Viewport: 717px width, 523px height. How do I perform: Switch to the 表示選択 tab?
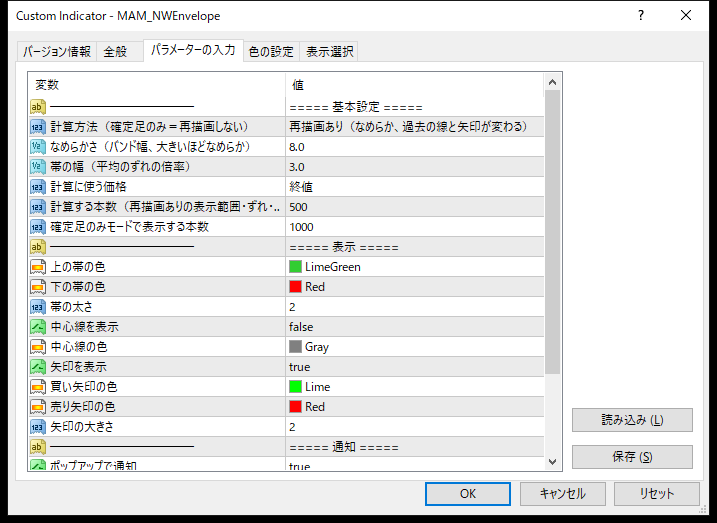click(x=329, y=52)
